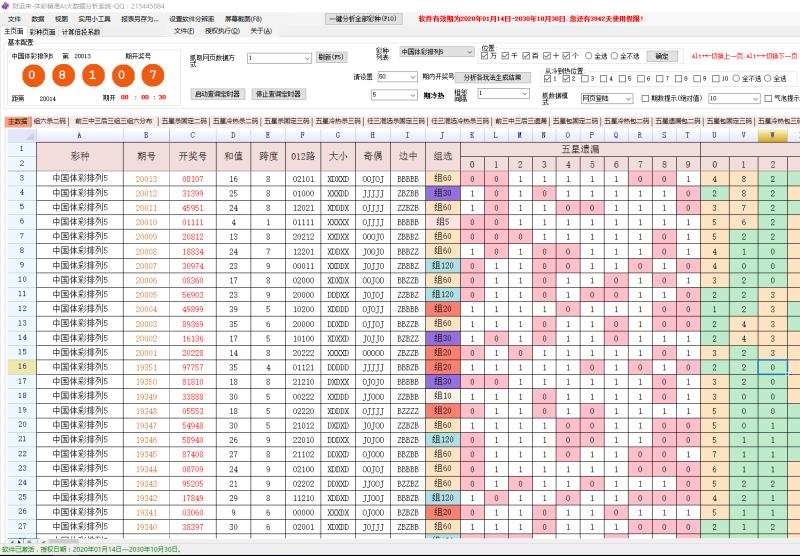Click the 和值 header cell
Image resolution: width=800 pixels, height=556 pixels.
pyautogui.click(x=233, y=156)
